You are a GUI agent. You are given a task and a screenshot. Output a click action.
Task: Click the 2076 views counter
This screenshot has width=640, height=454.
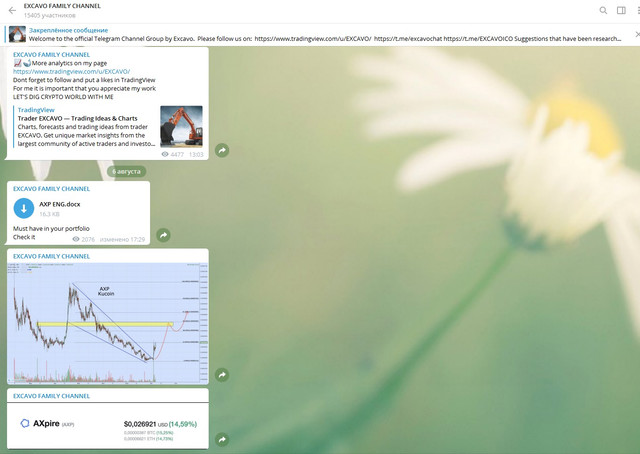pos(84,239)
